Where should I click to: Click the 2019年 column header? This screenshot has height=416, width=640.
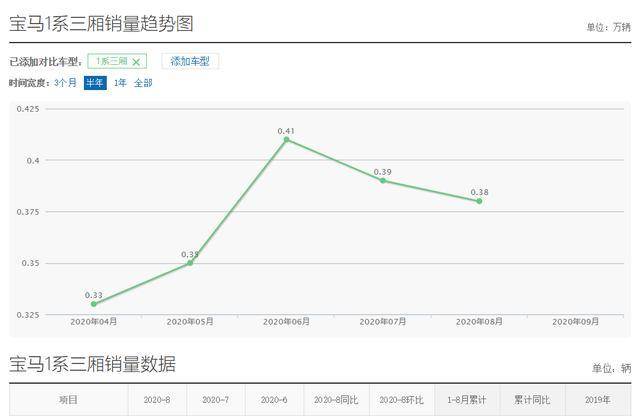[598, 400]
